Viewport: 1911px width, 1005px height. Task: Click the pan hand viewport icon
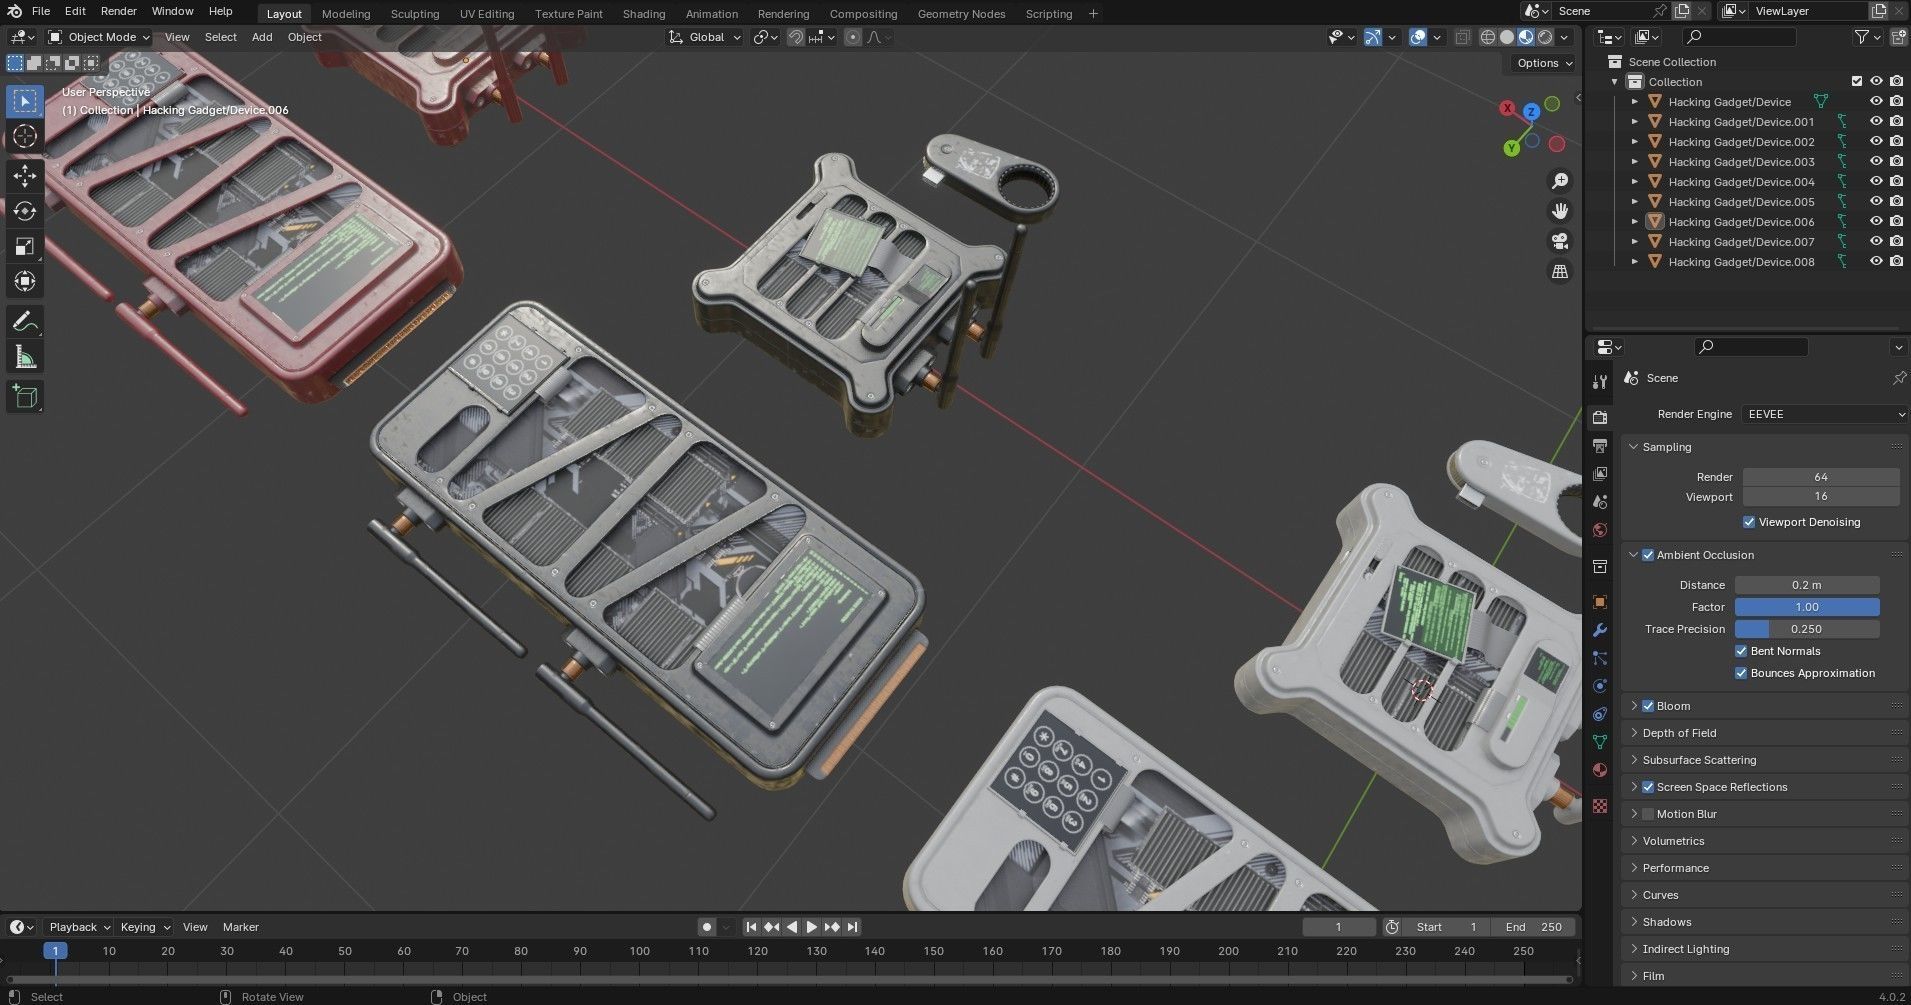point(1560,211)
